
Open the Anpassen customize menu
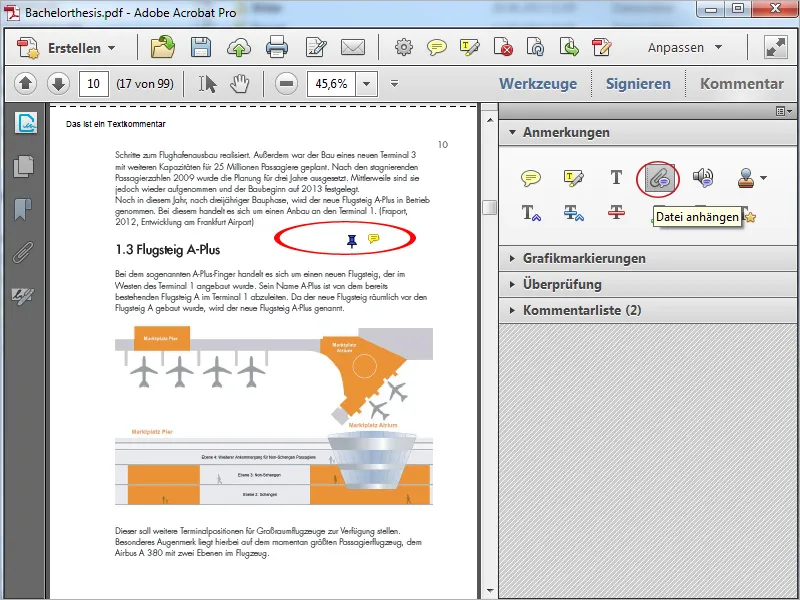685,47
